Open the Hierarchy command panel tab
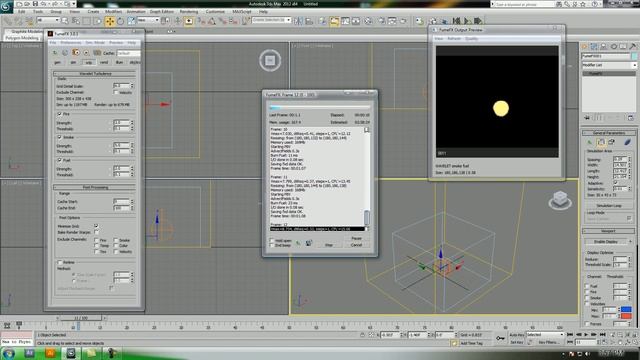The height and width of the screenshot is (360, 640). click(x=604, y=47)
